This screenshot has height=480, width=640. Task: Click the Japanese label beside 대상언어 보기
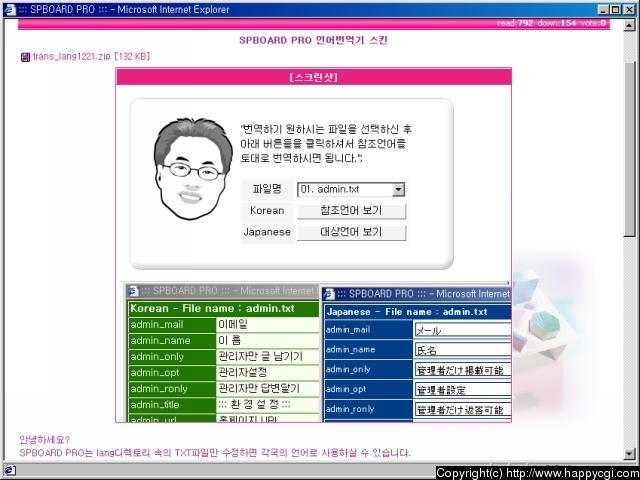pyautogui.click(x=267, y=232)
